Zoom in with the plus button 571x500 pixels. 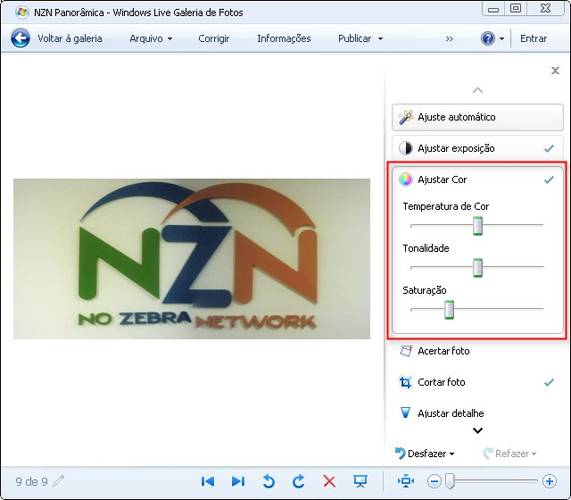click(x=550, y=481)
